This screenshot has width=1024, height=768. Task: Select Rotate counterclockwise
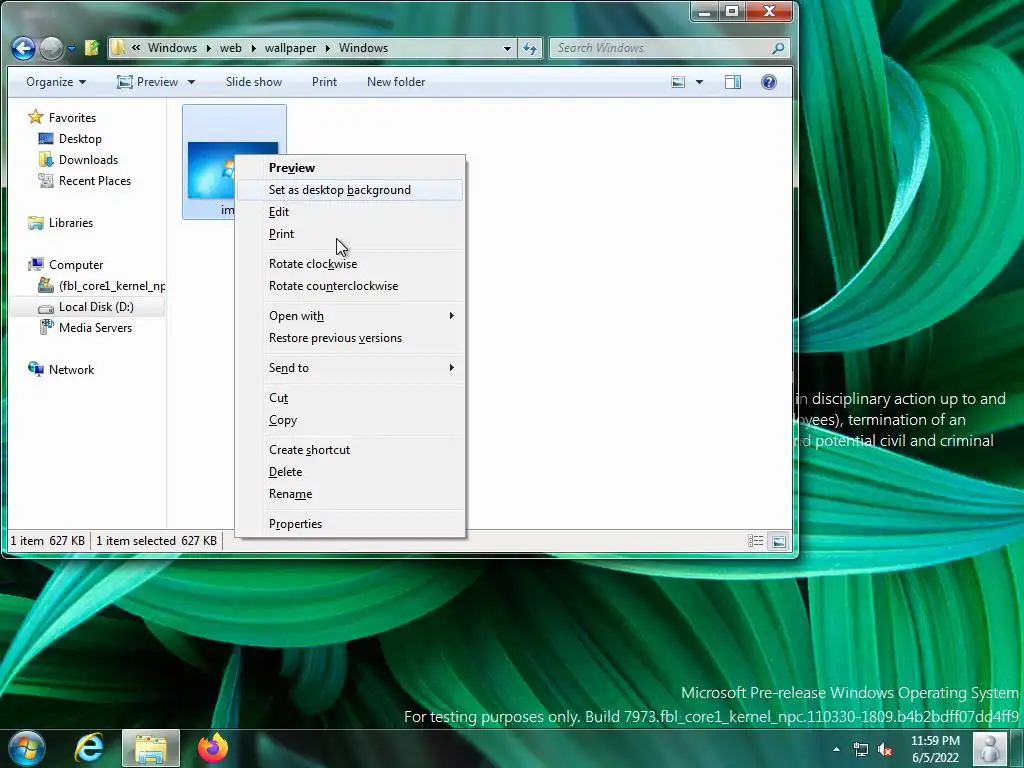click(x=350, y=286)
